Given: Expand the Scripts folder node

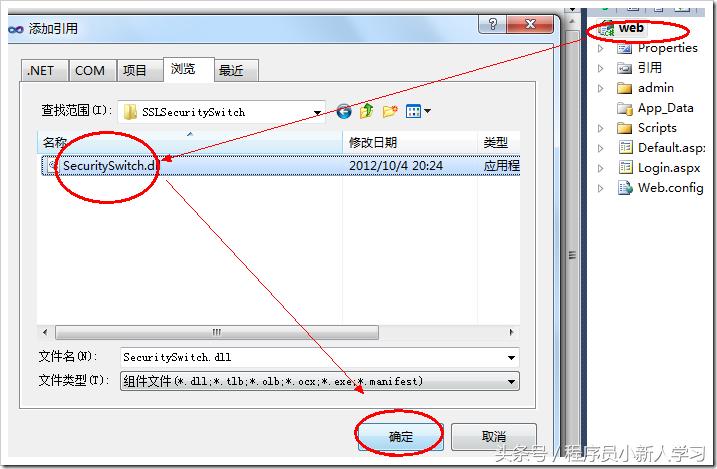Looking at the screenshot, I should pos(601,128).
